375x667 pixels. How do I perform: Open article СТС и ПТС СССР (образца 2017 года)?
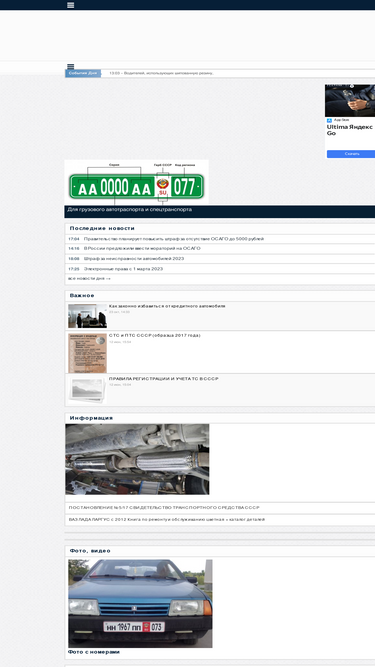(x=155, y=336)
